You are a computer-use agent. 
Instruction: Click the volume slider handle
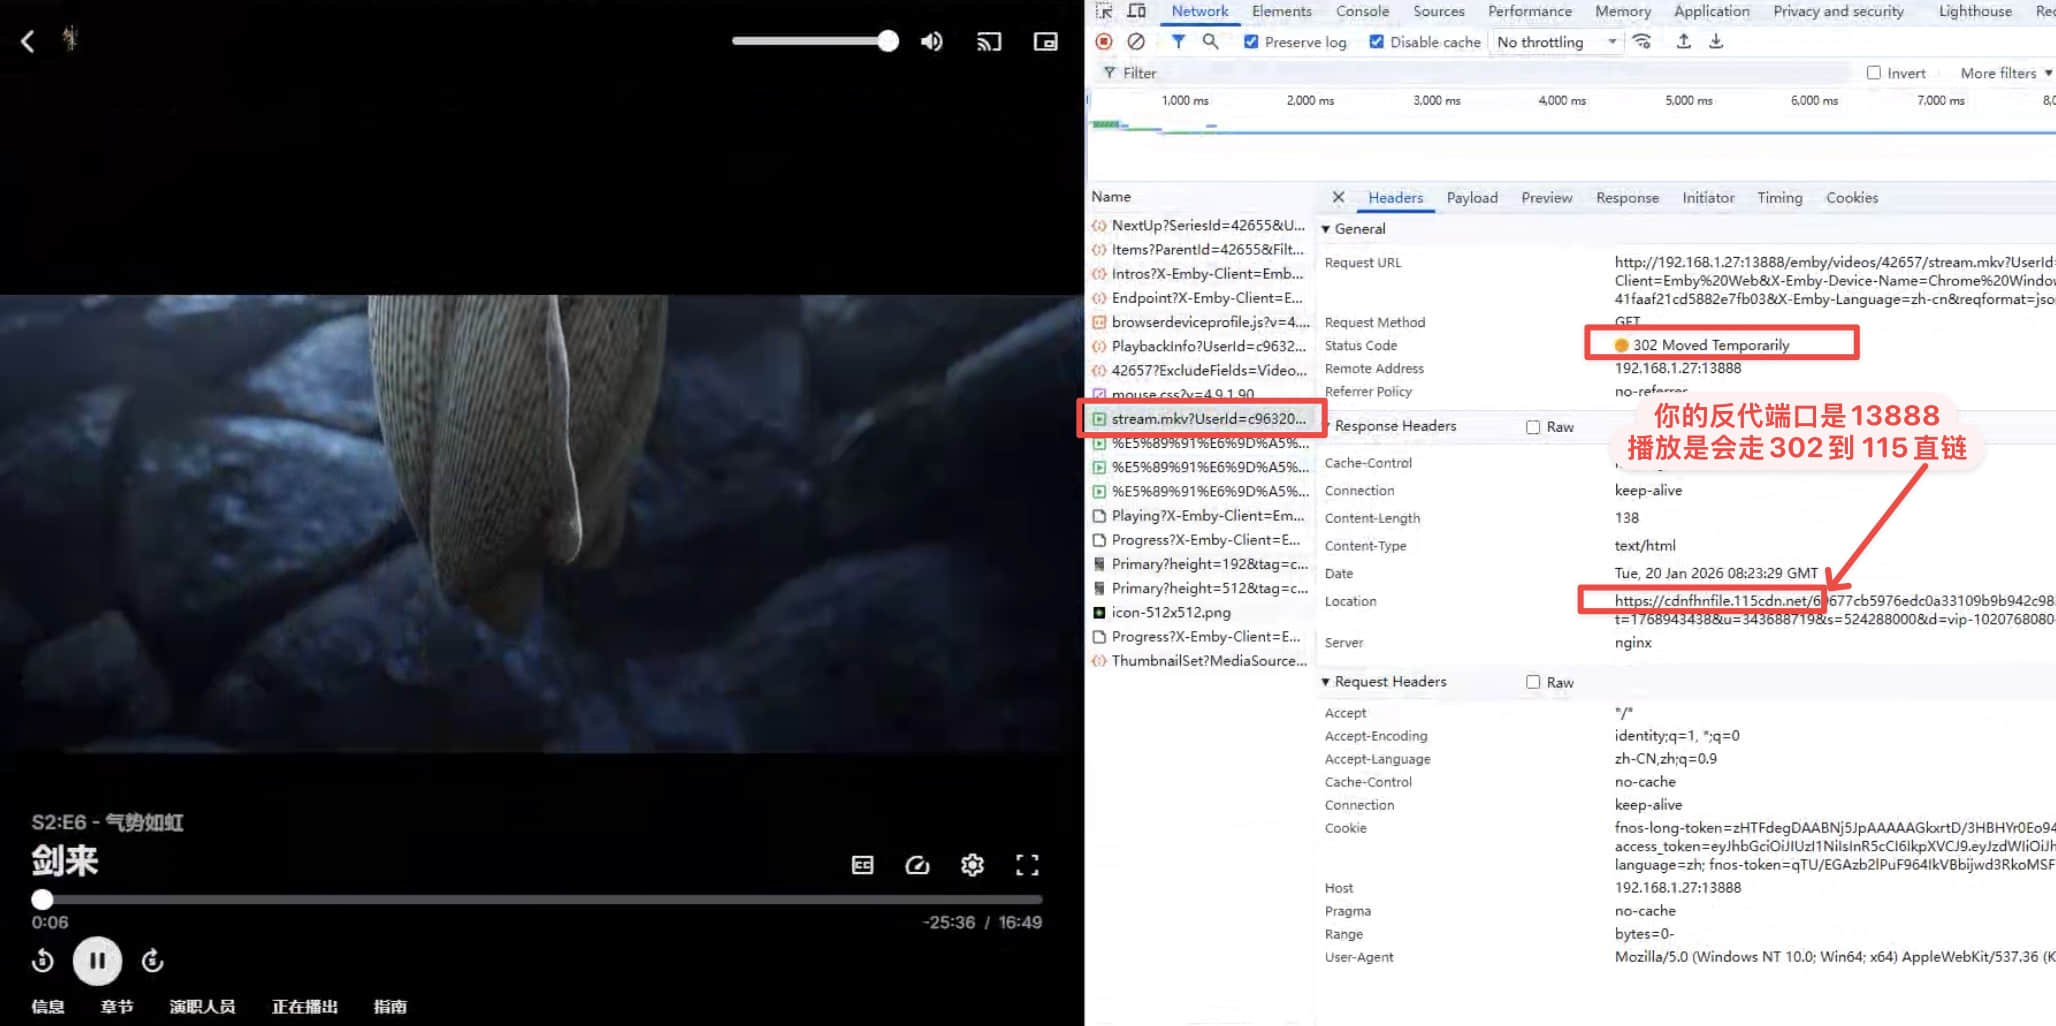coord(888,41)
